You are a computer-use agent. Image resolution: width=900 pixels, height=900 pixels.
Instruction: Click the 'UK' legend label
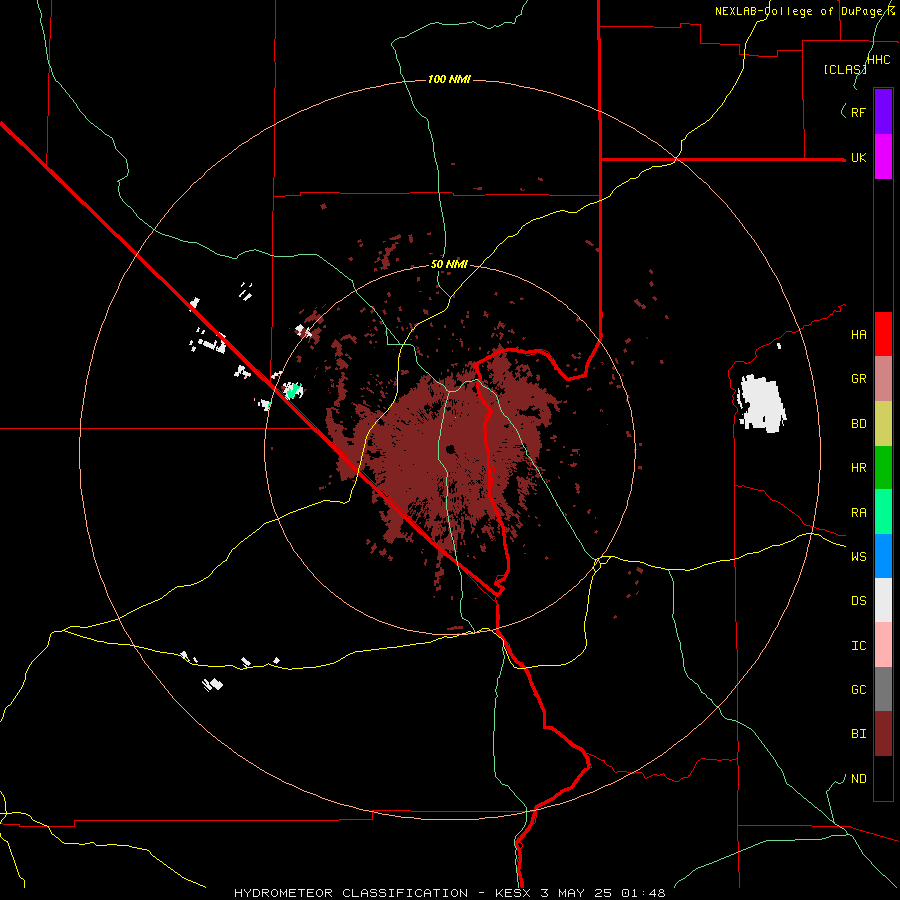coord(859,157)
